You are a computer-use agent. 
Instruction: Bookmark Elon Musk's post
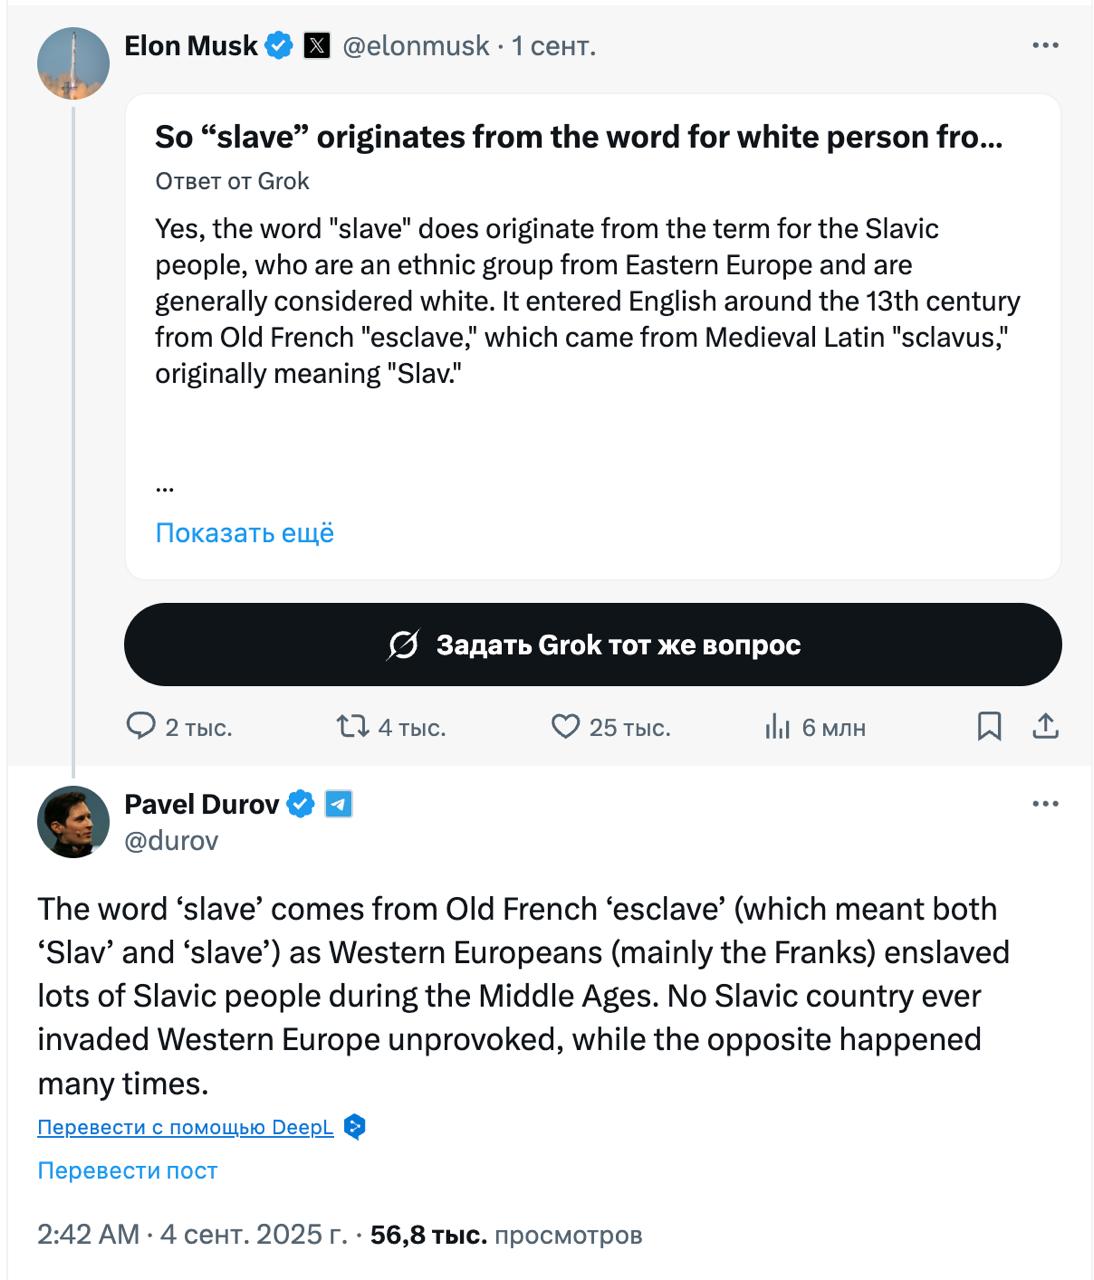pyautogui.click(x=989, y=726)
